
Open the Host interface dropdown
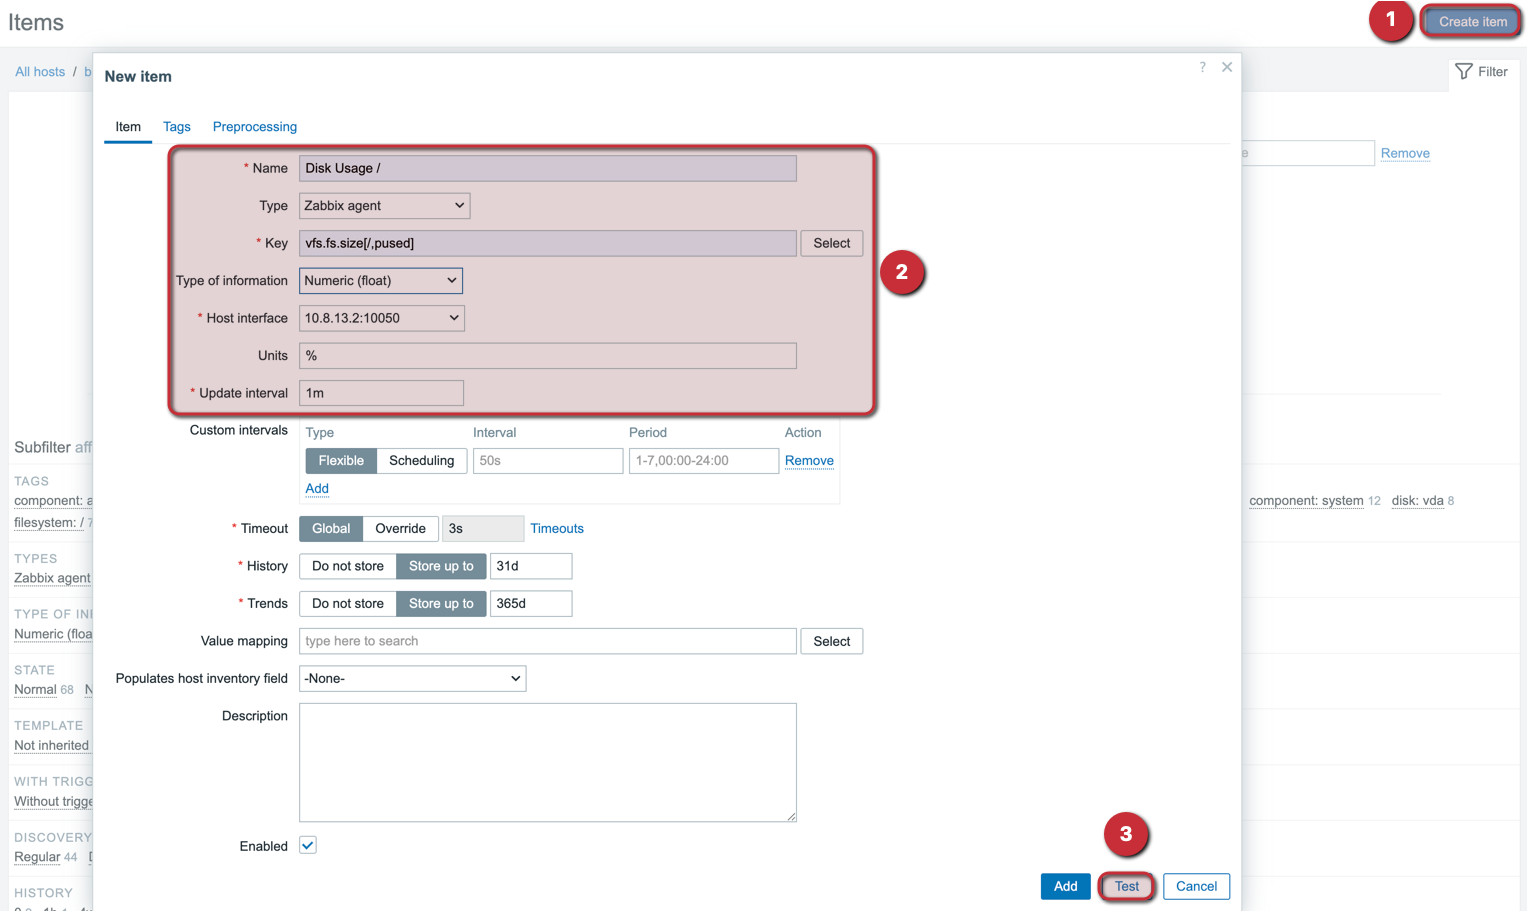pyautogui.click(x=382, y=318)
